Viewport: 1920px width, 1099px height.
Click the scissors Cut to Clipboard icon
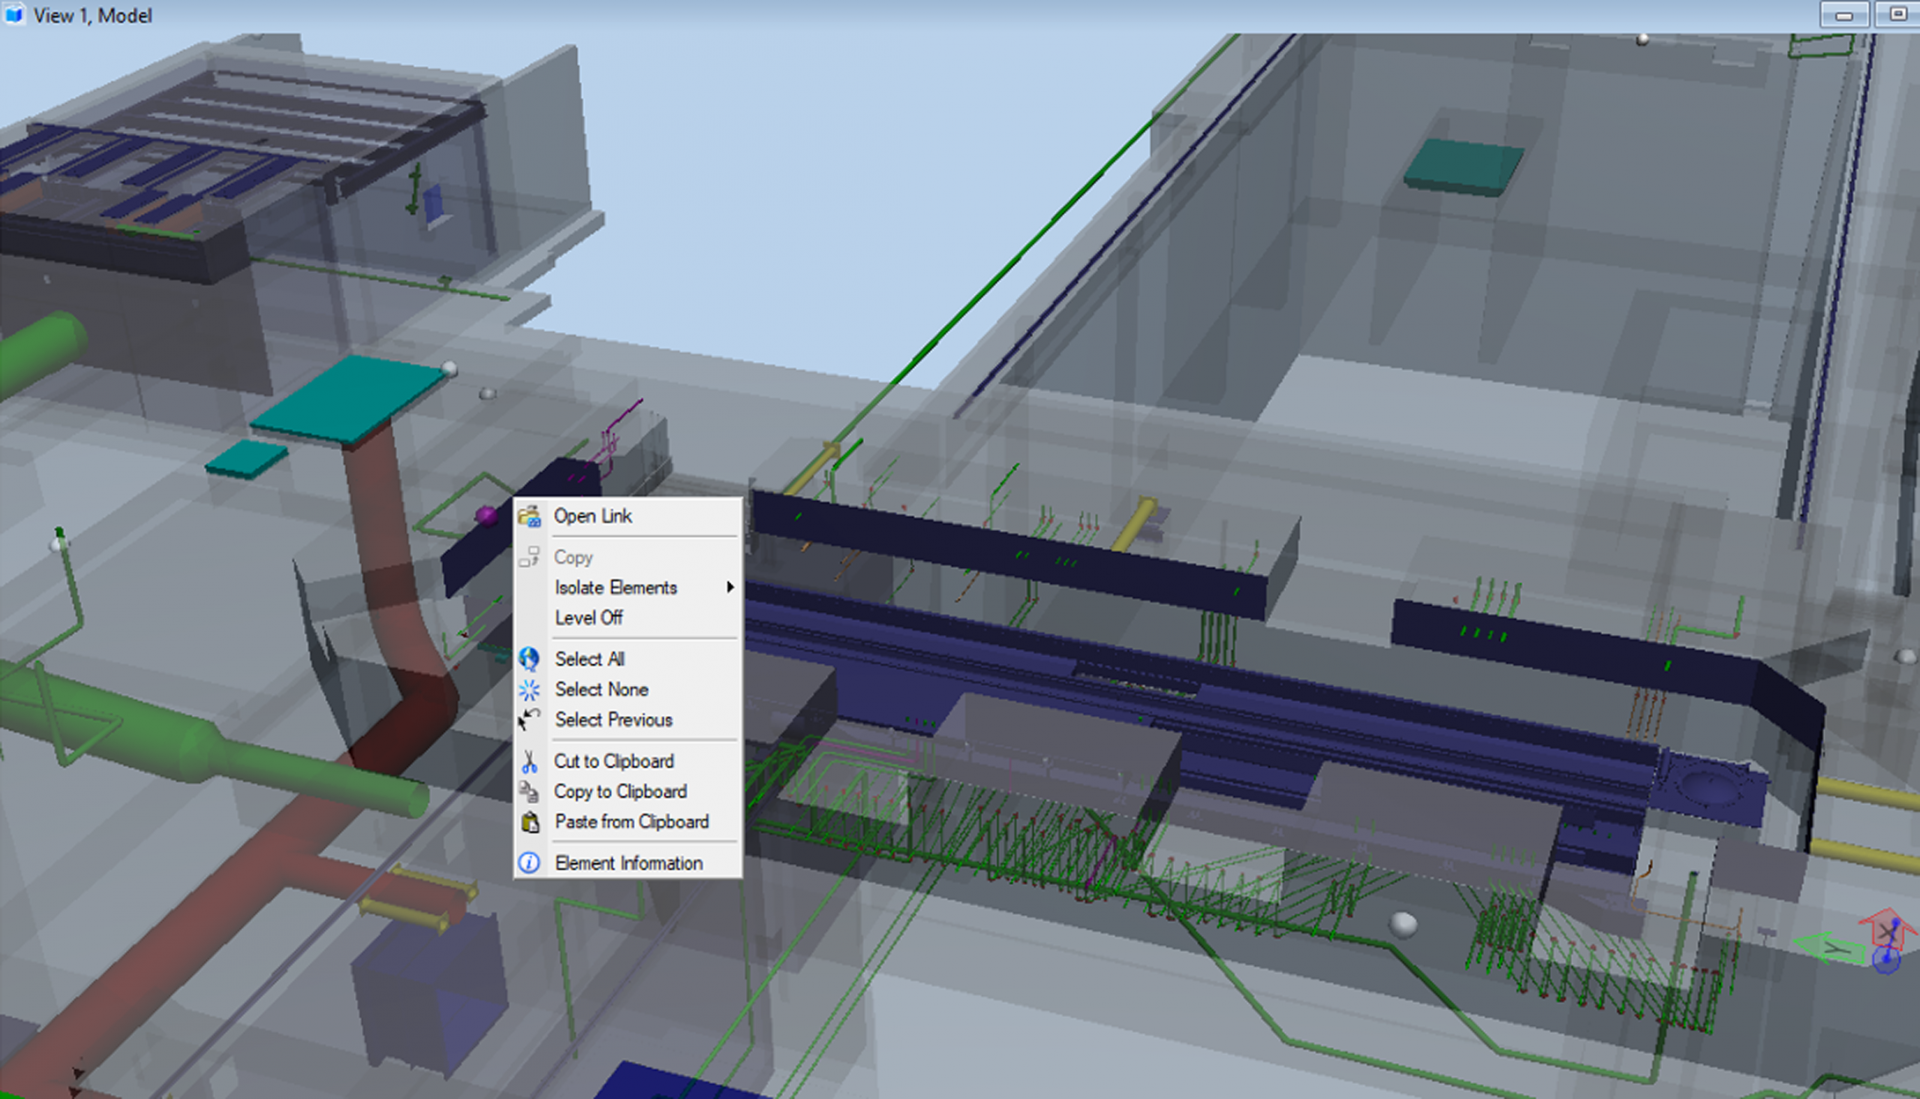[529, 762]
